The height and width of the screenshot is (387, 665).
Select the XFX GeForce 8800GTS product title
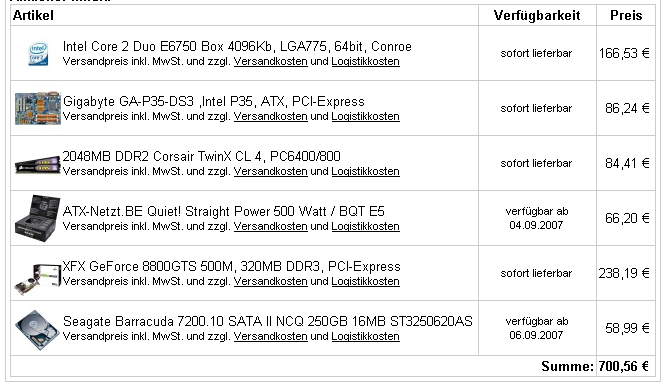232,267
